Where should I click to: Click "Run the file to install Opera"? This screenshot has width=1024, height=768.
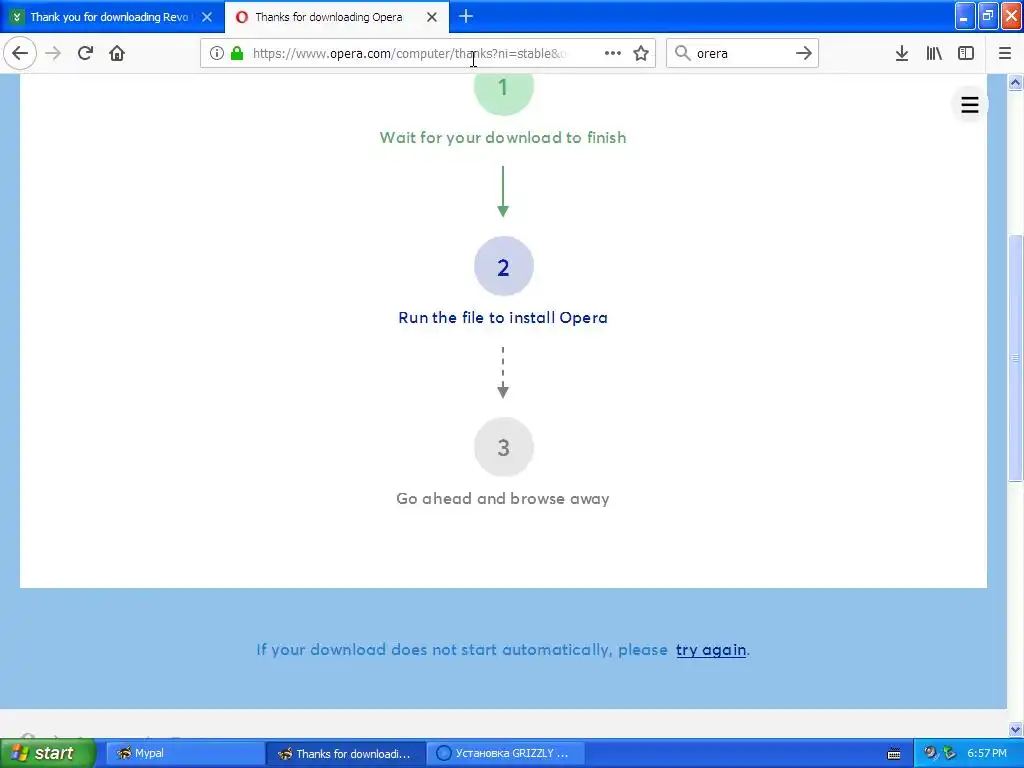coord(503,318)
